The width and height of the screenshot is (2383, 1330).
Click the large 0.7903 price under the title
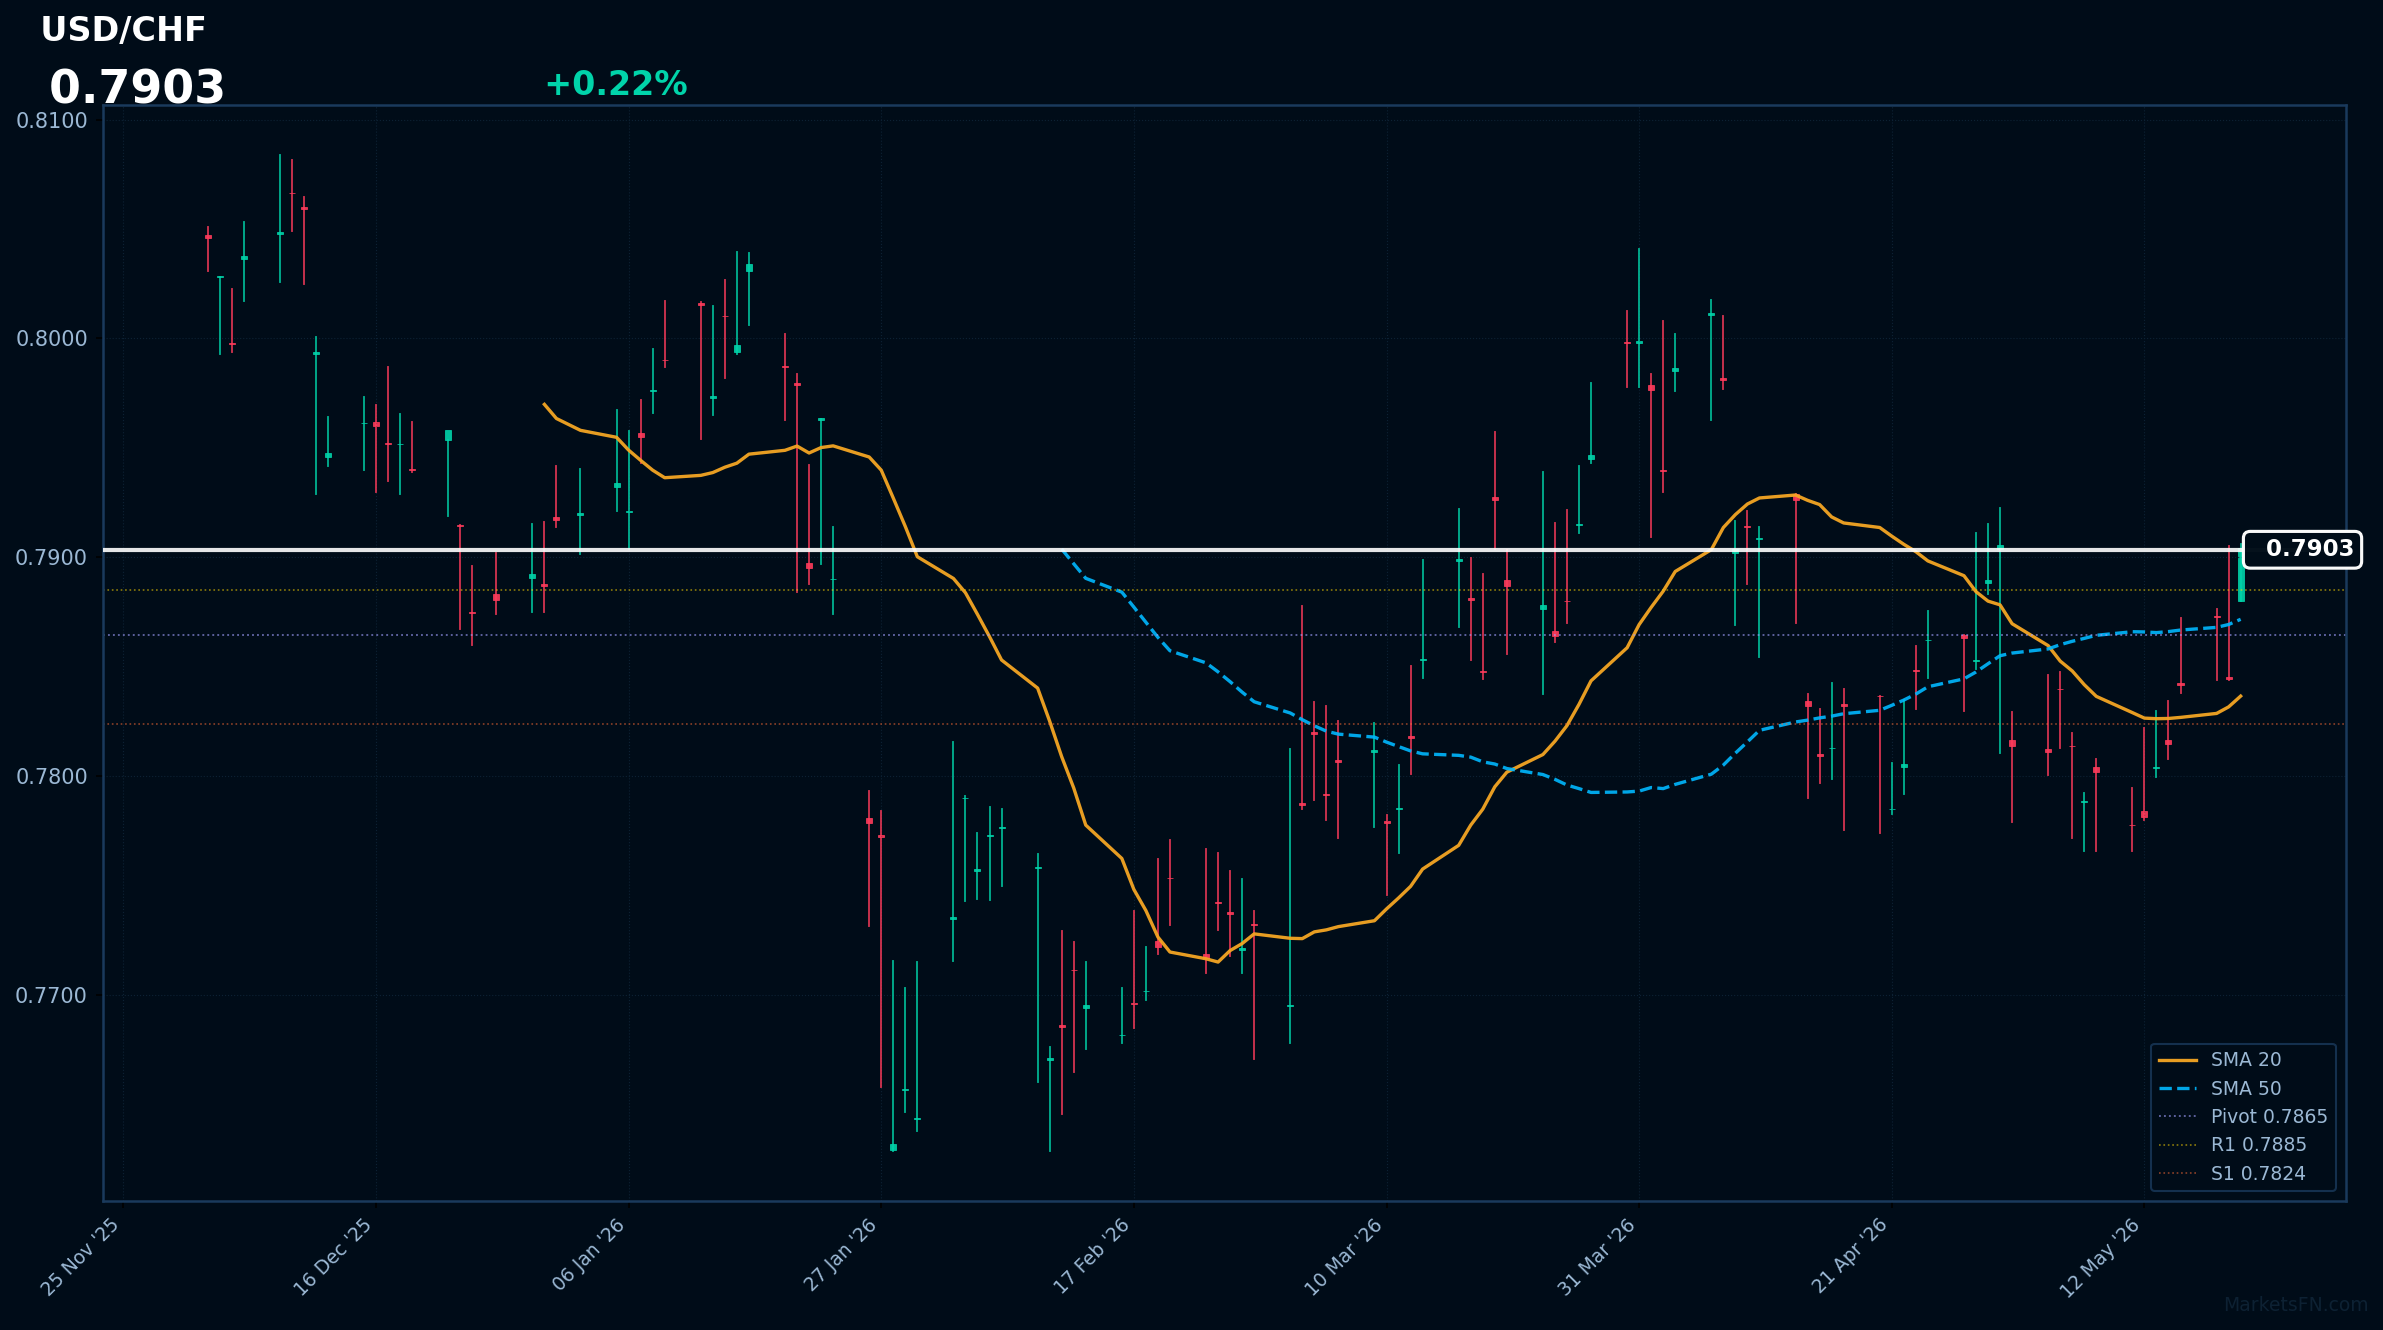[137, 88]
